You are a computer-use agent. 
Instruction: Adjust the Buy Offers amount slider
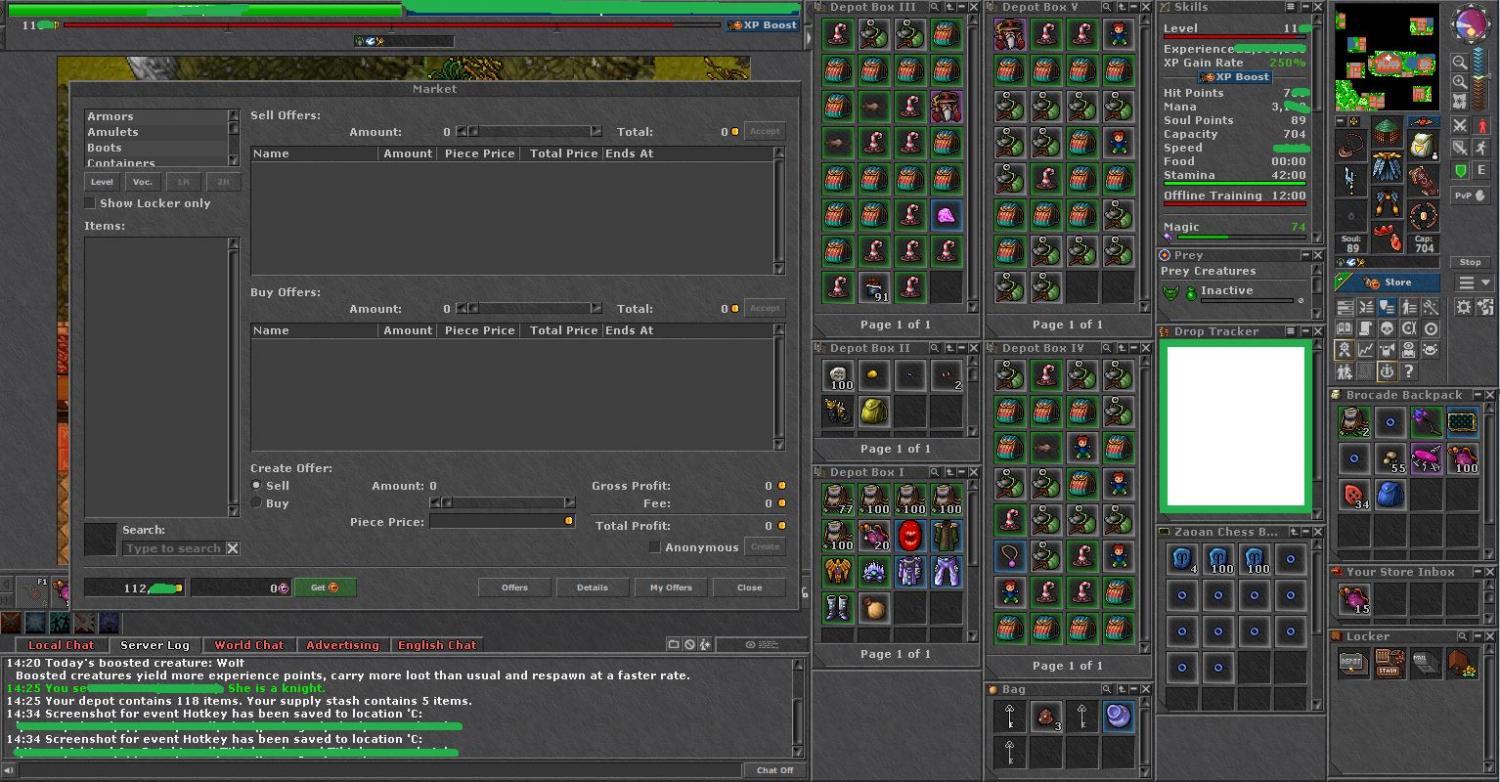530,309
